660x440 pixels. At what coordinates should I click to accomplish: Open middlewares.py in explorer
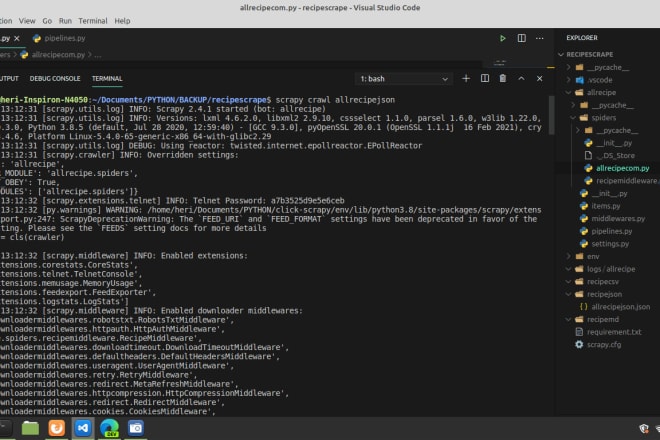tap(618, 219)
